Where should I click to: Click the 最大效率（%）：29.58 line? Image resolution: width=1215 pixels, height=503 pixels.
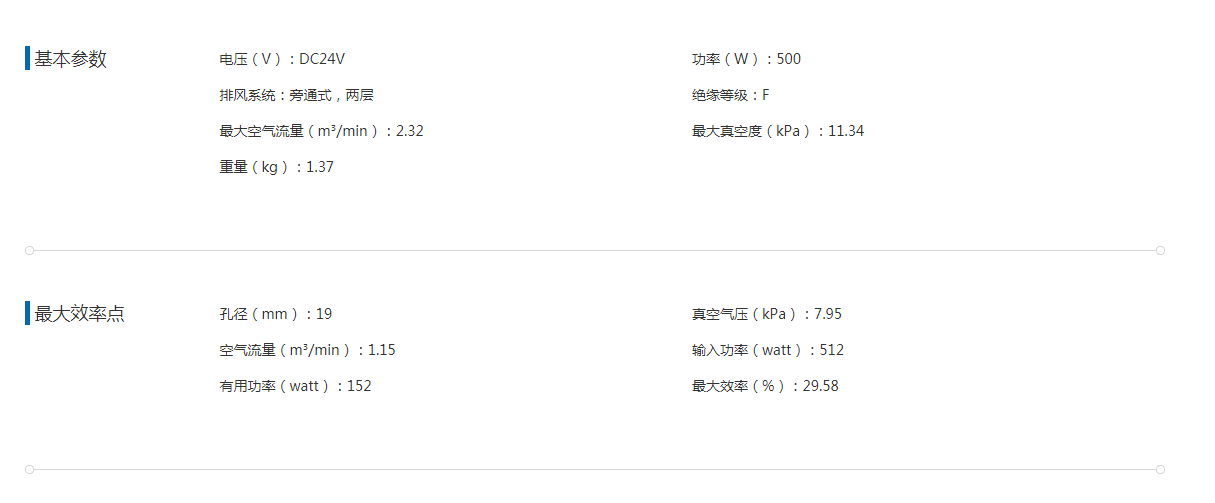click(x=765, y=386)
